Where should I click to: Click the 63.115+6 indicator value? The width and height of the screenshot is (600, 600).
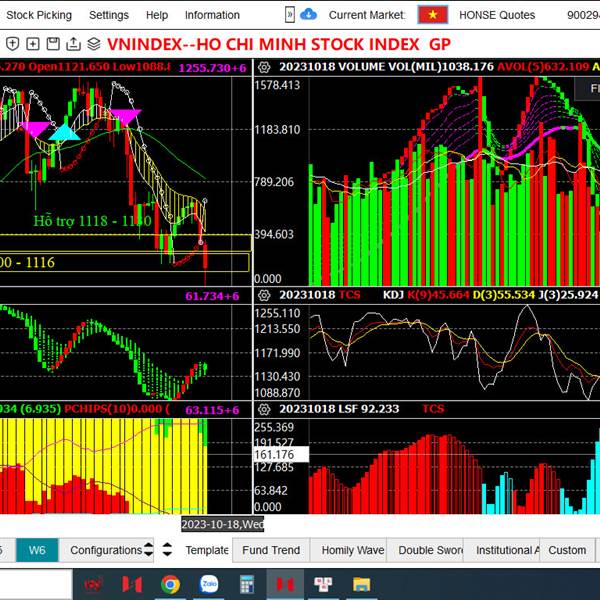(212, 410)
